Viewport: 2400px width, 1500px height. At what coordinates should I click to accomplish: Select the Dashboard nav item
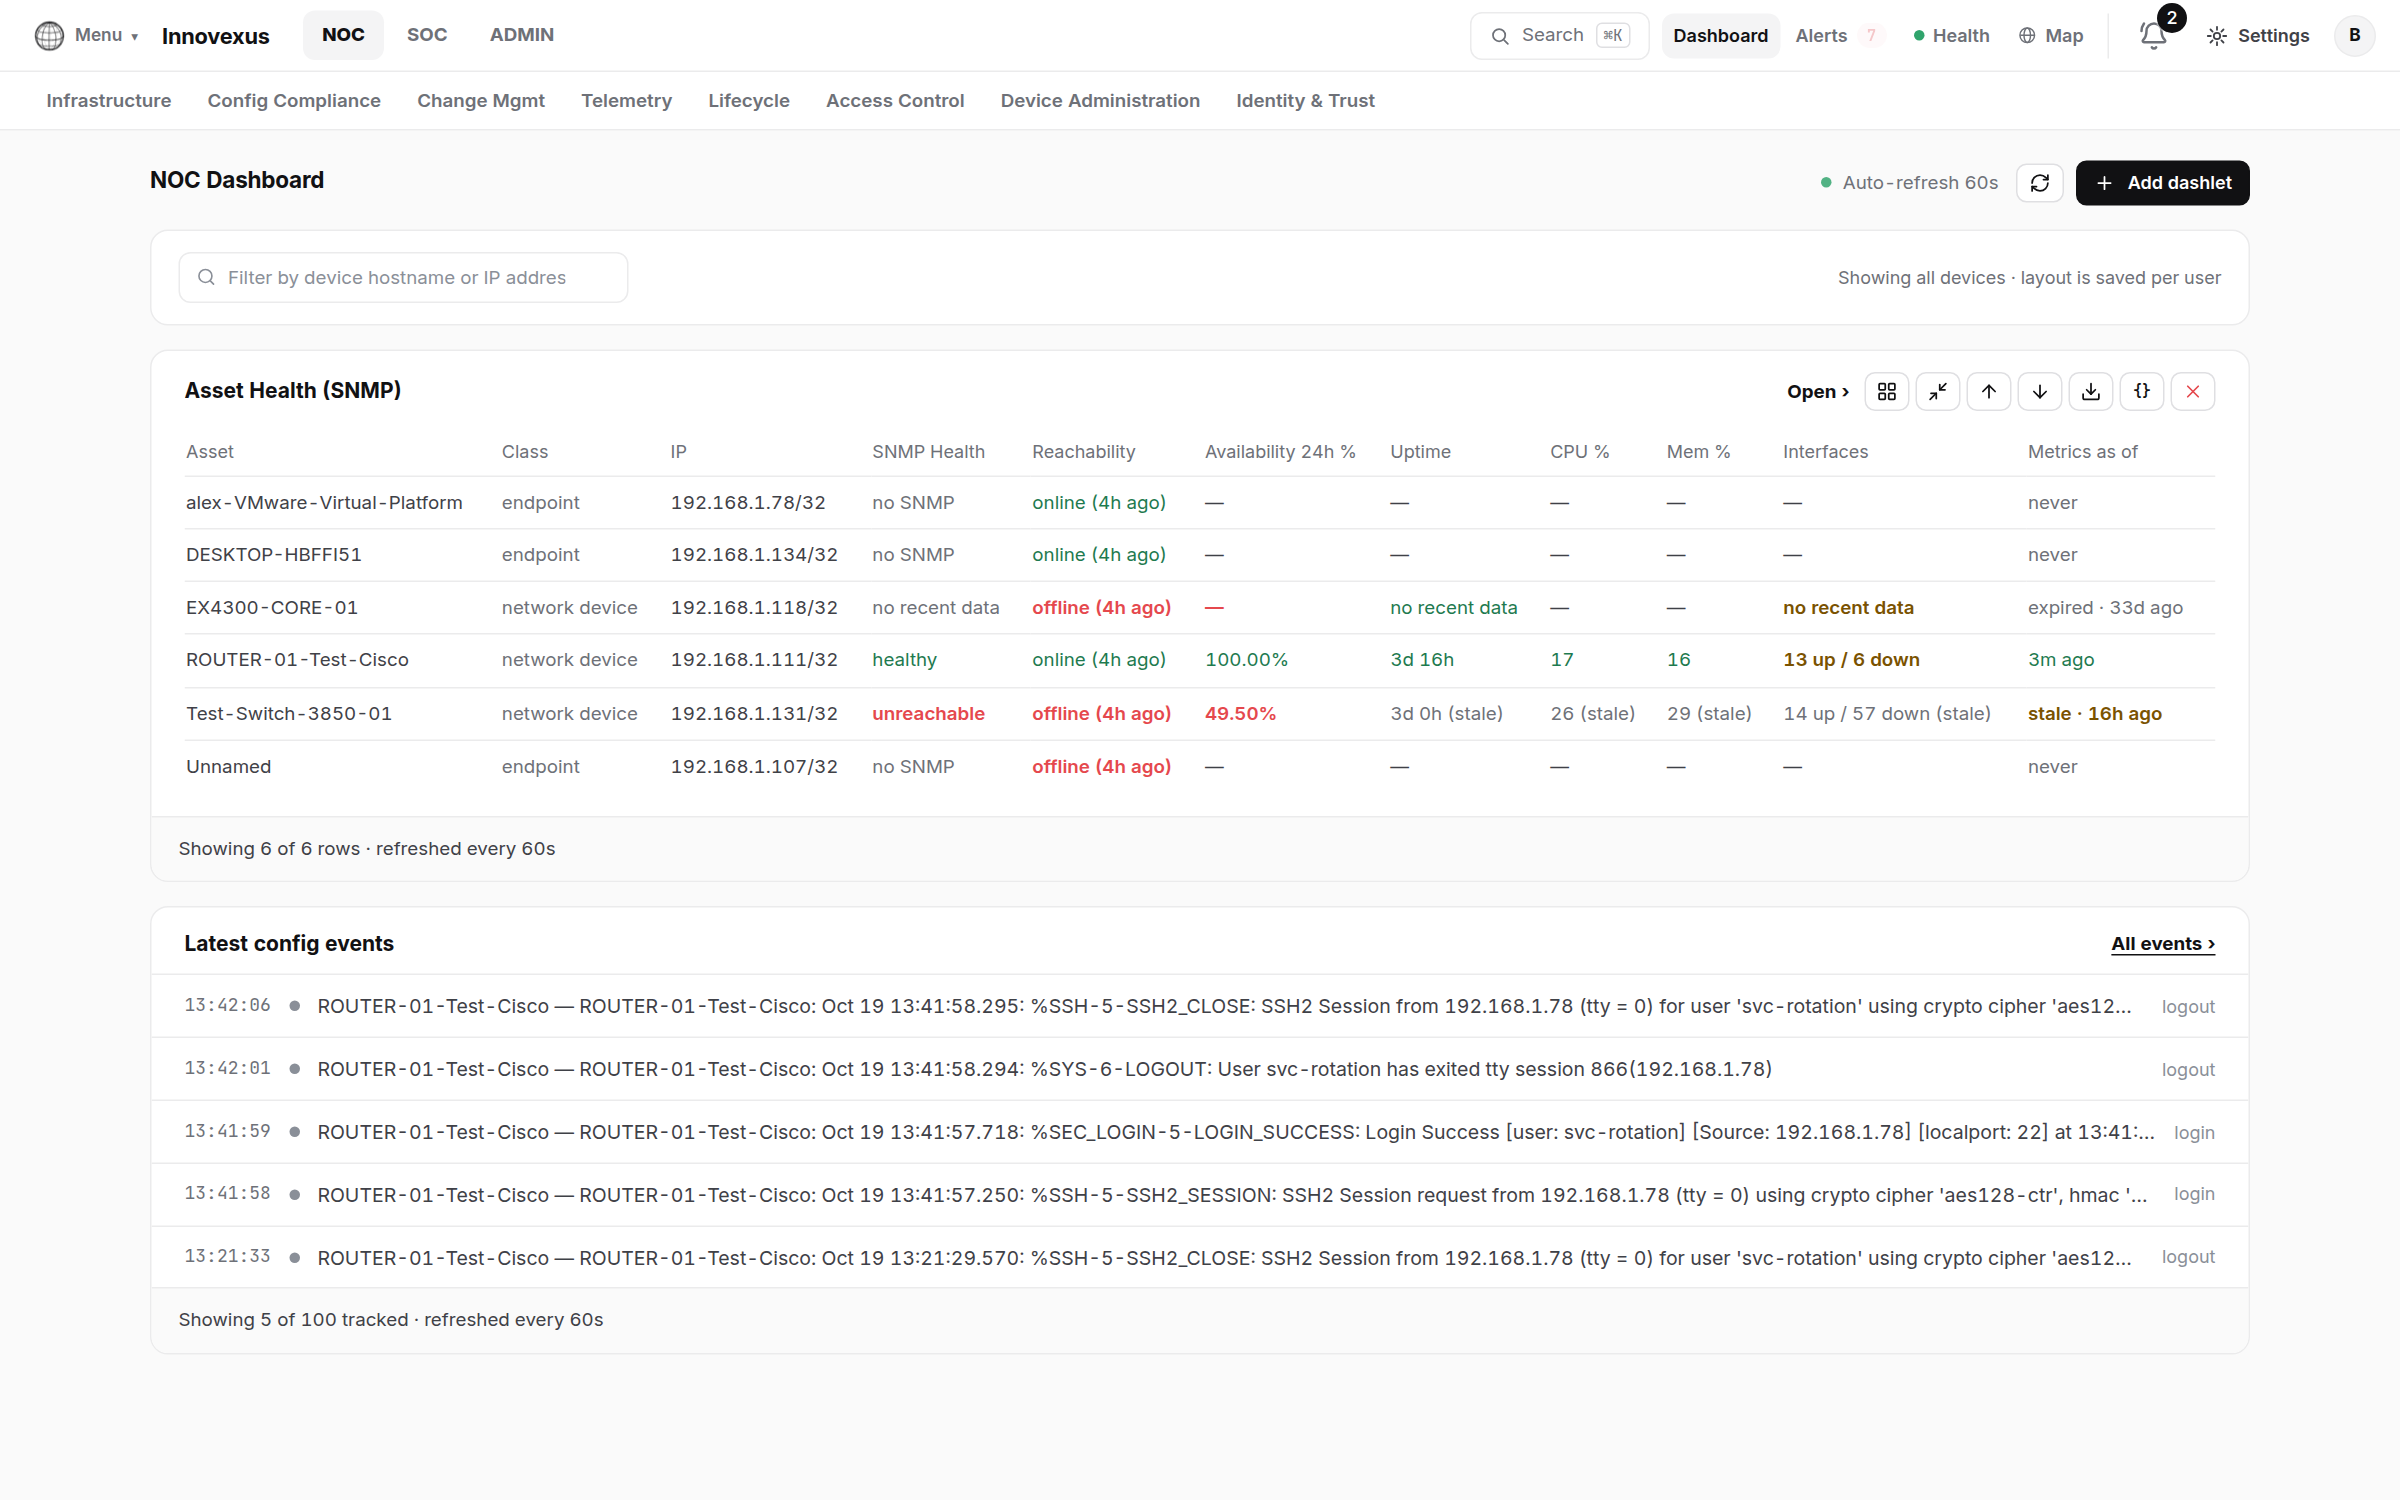point(1720,36)
